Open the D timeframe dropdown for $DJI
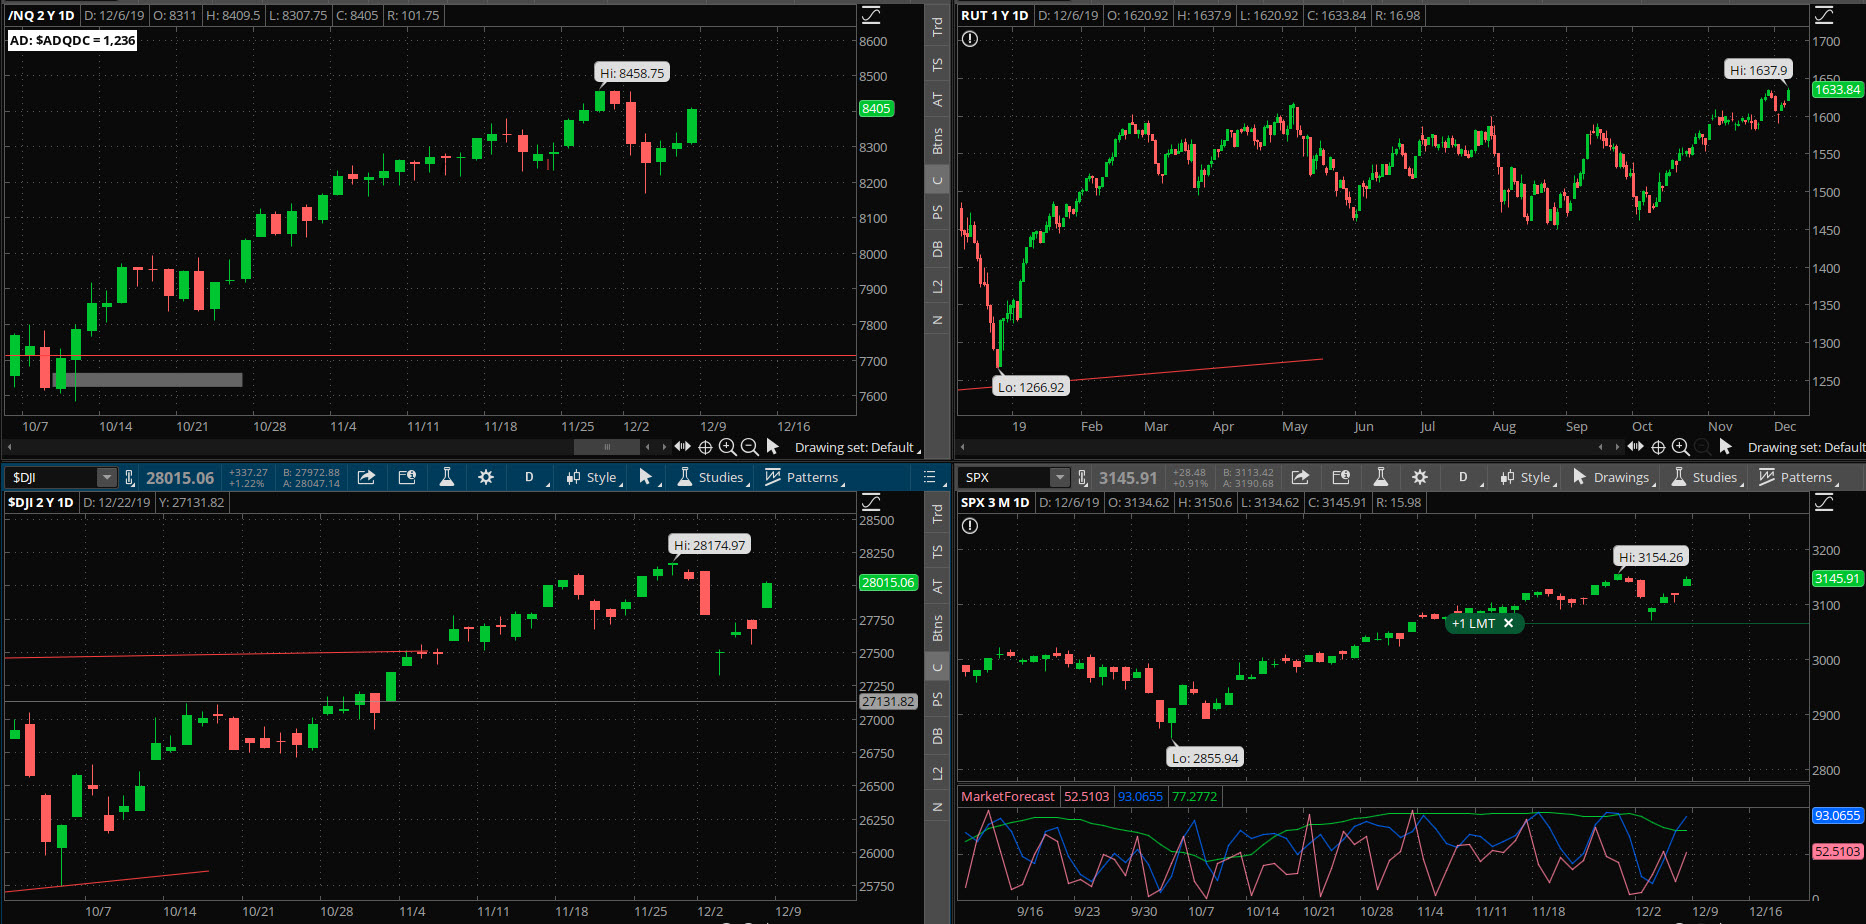This screenshot has width=1866, height=924. click(x=532, y=477)
